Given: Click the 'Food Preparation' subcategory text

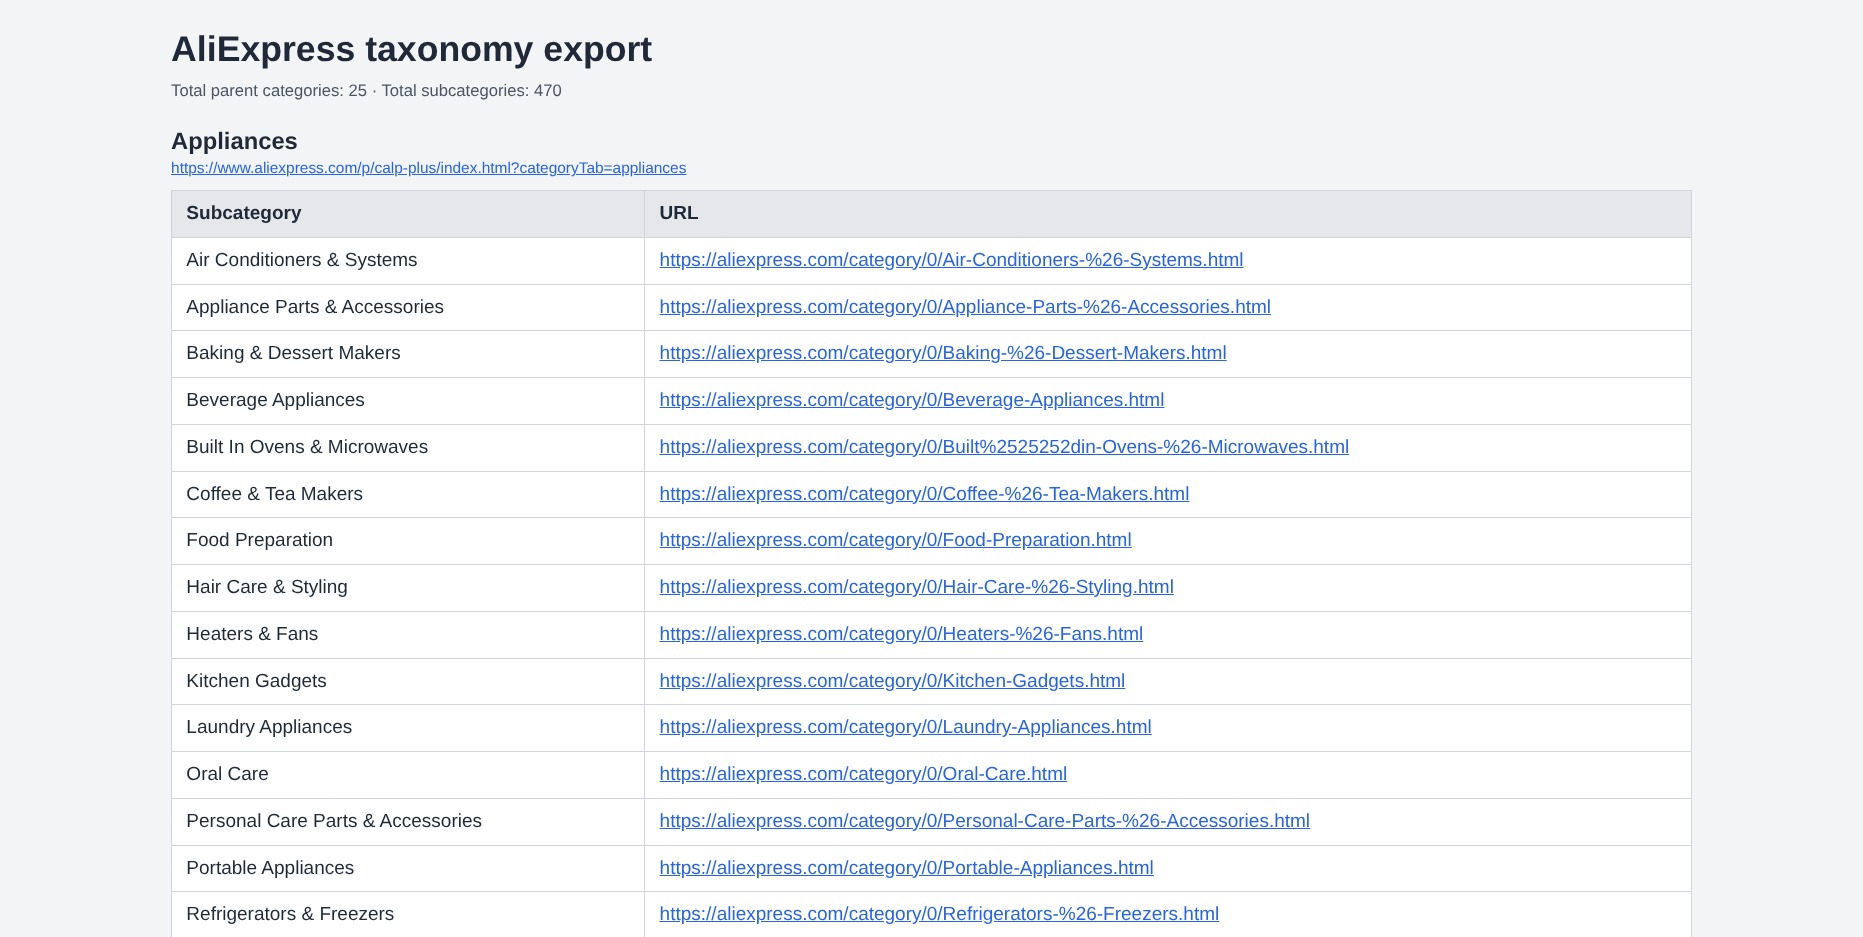Looking at the screenshot, I should [x=259, y=540].
